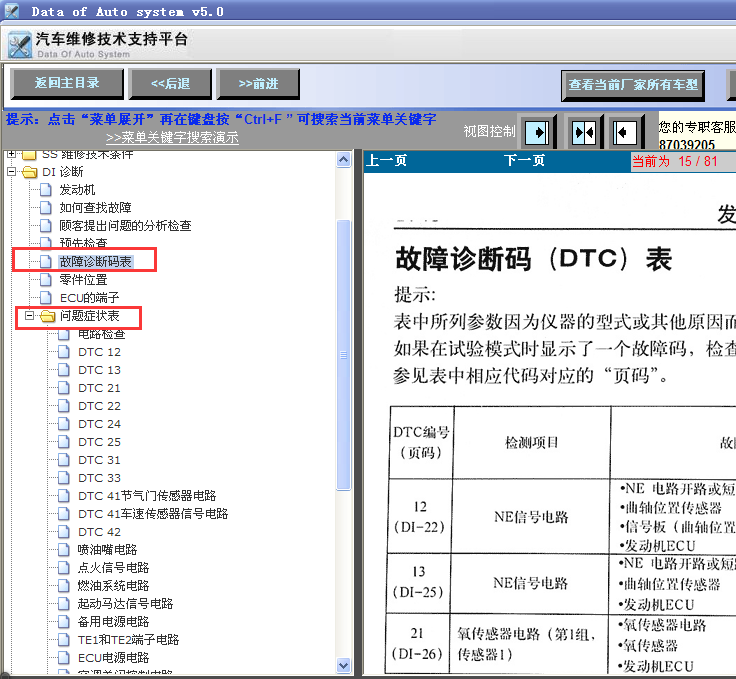Click document icon beside DTC 22
Screen dimensions: 736x679
(x=64, y=406)
